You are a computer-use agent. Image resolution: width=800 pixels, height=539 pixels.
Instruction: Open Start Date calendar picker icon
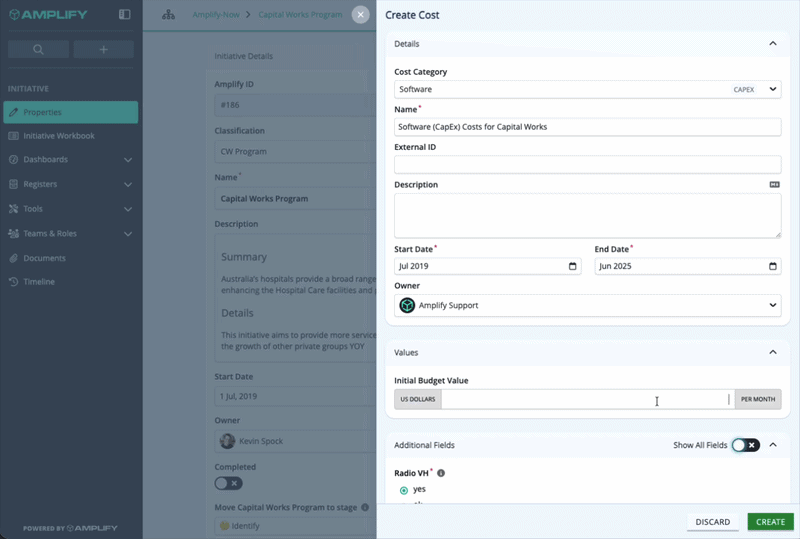coord(572,266)
